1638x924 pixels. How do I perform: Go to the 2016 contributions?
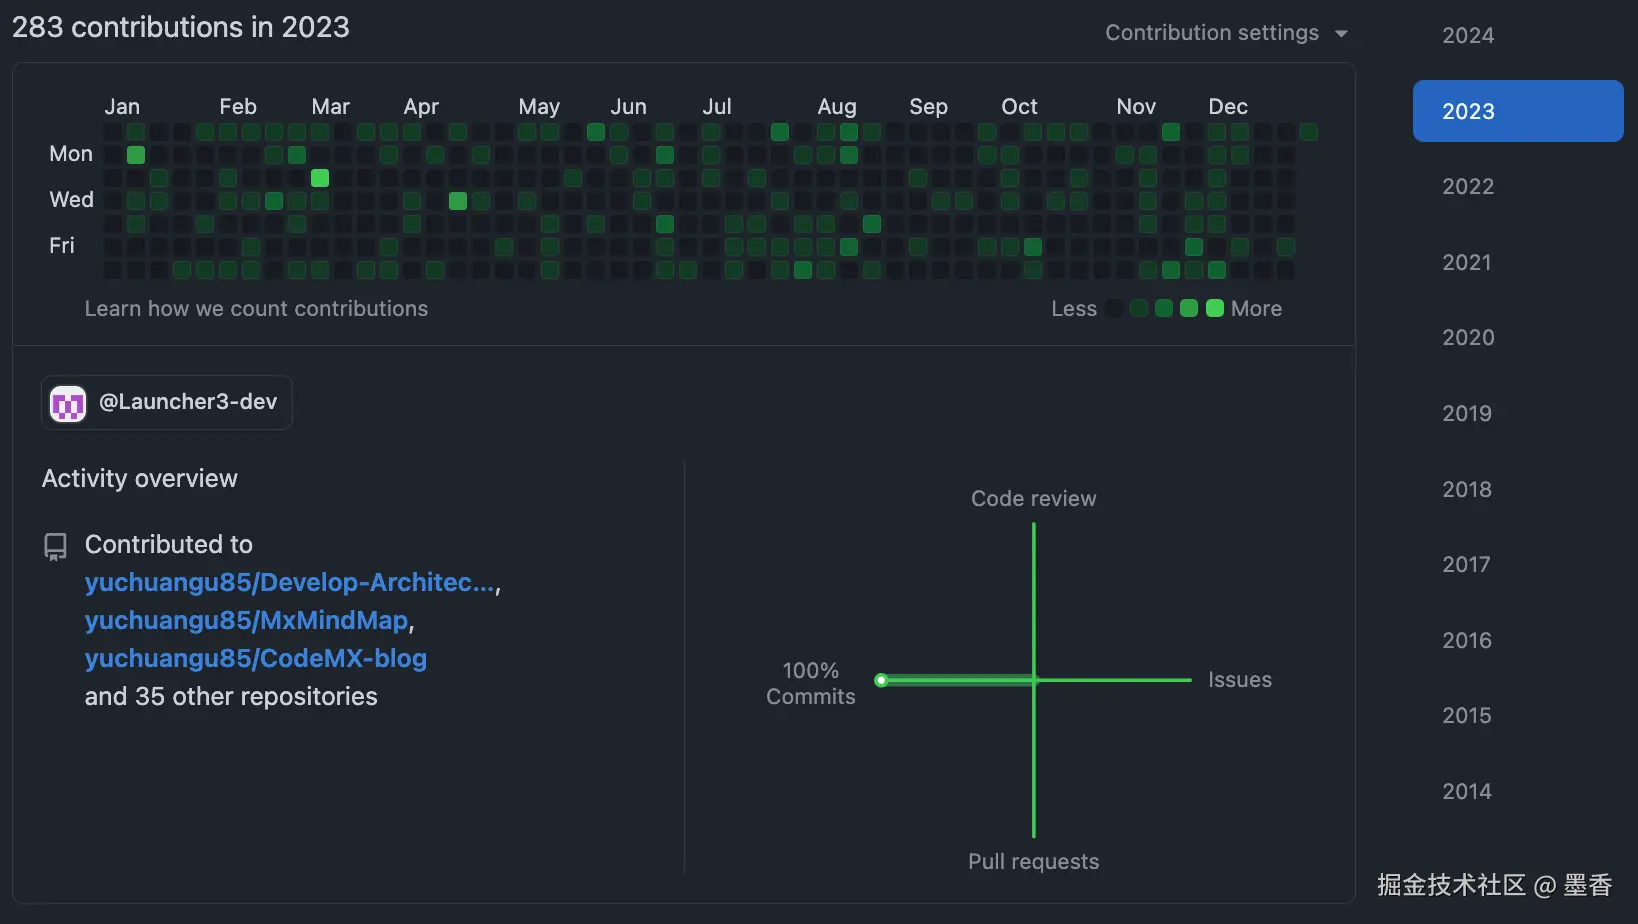point(1466,640)
